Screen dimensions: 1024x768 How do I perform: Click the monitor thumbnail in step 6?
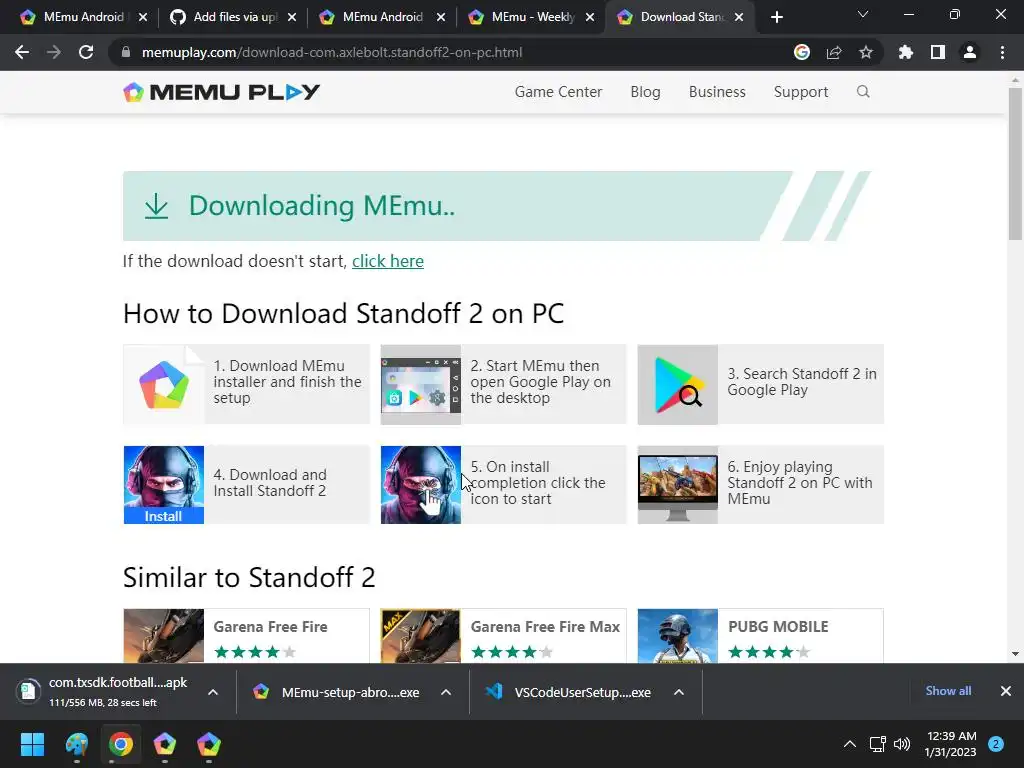[x=678, y=485]
